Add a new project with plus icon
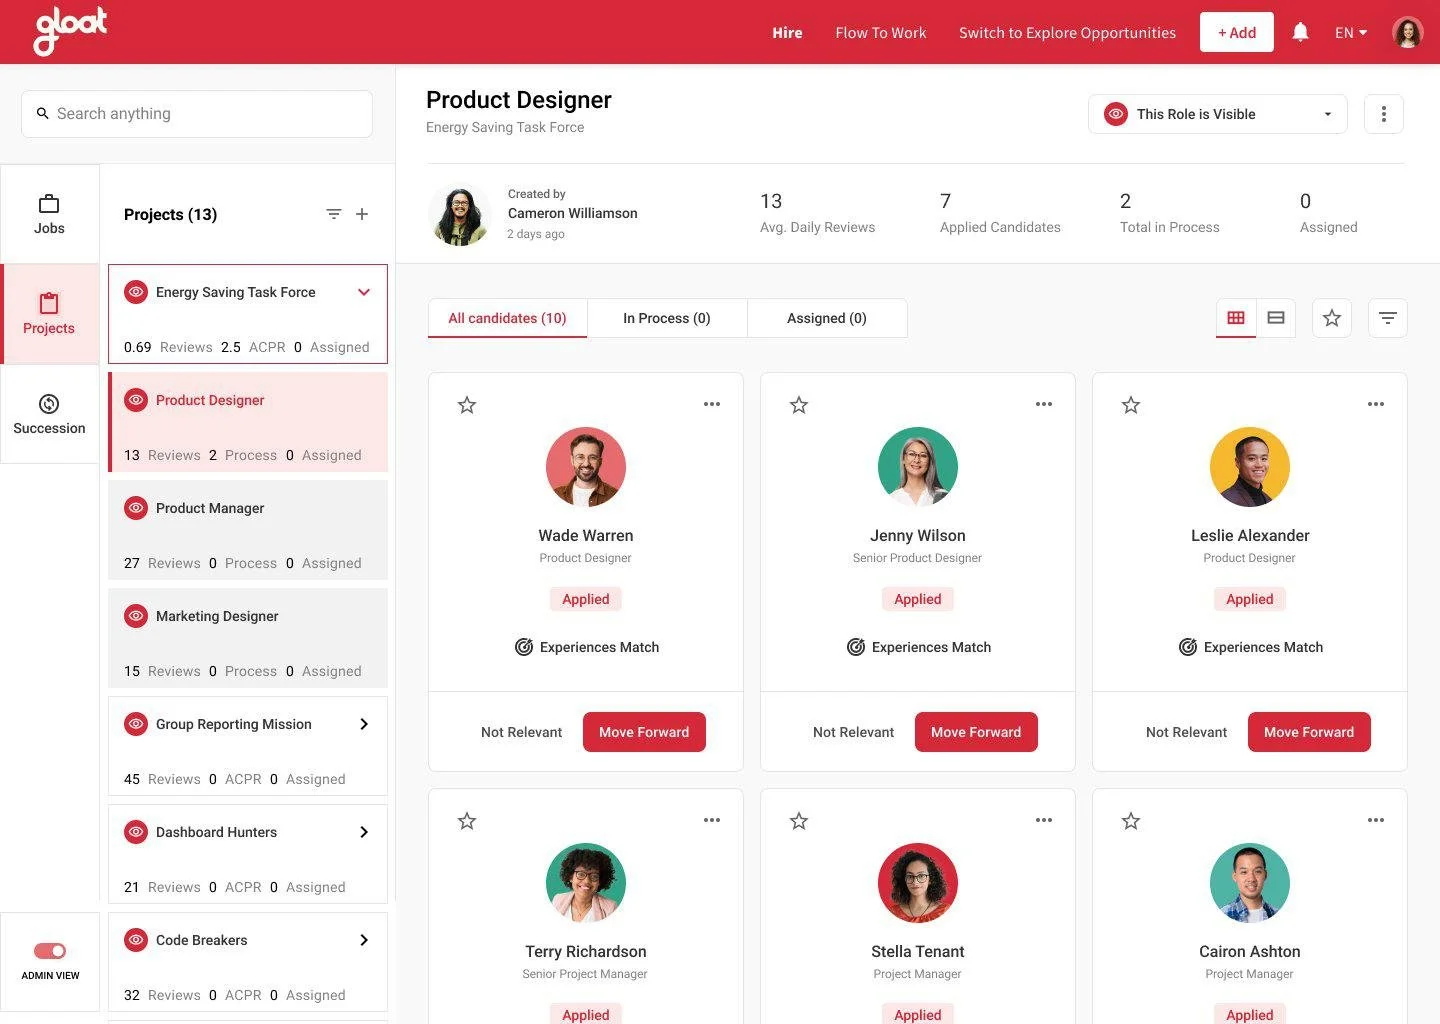The image size is (1440, 1024). click(x=362, y=214)
